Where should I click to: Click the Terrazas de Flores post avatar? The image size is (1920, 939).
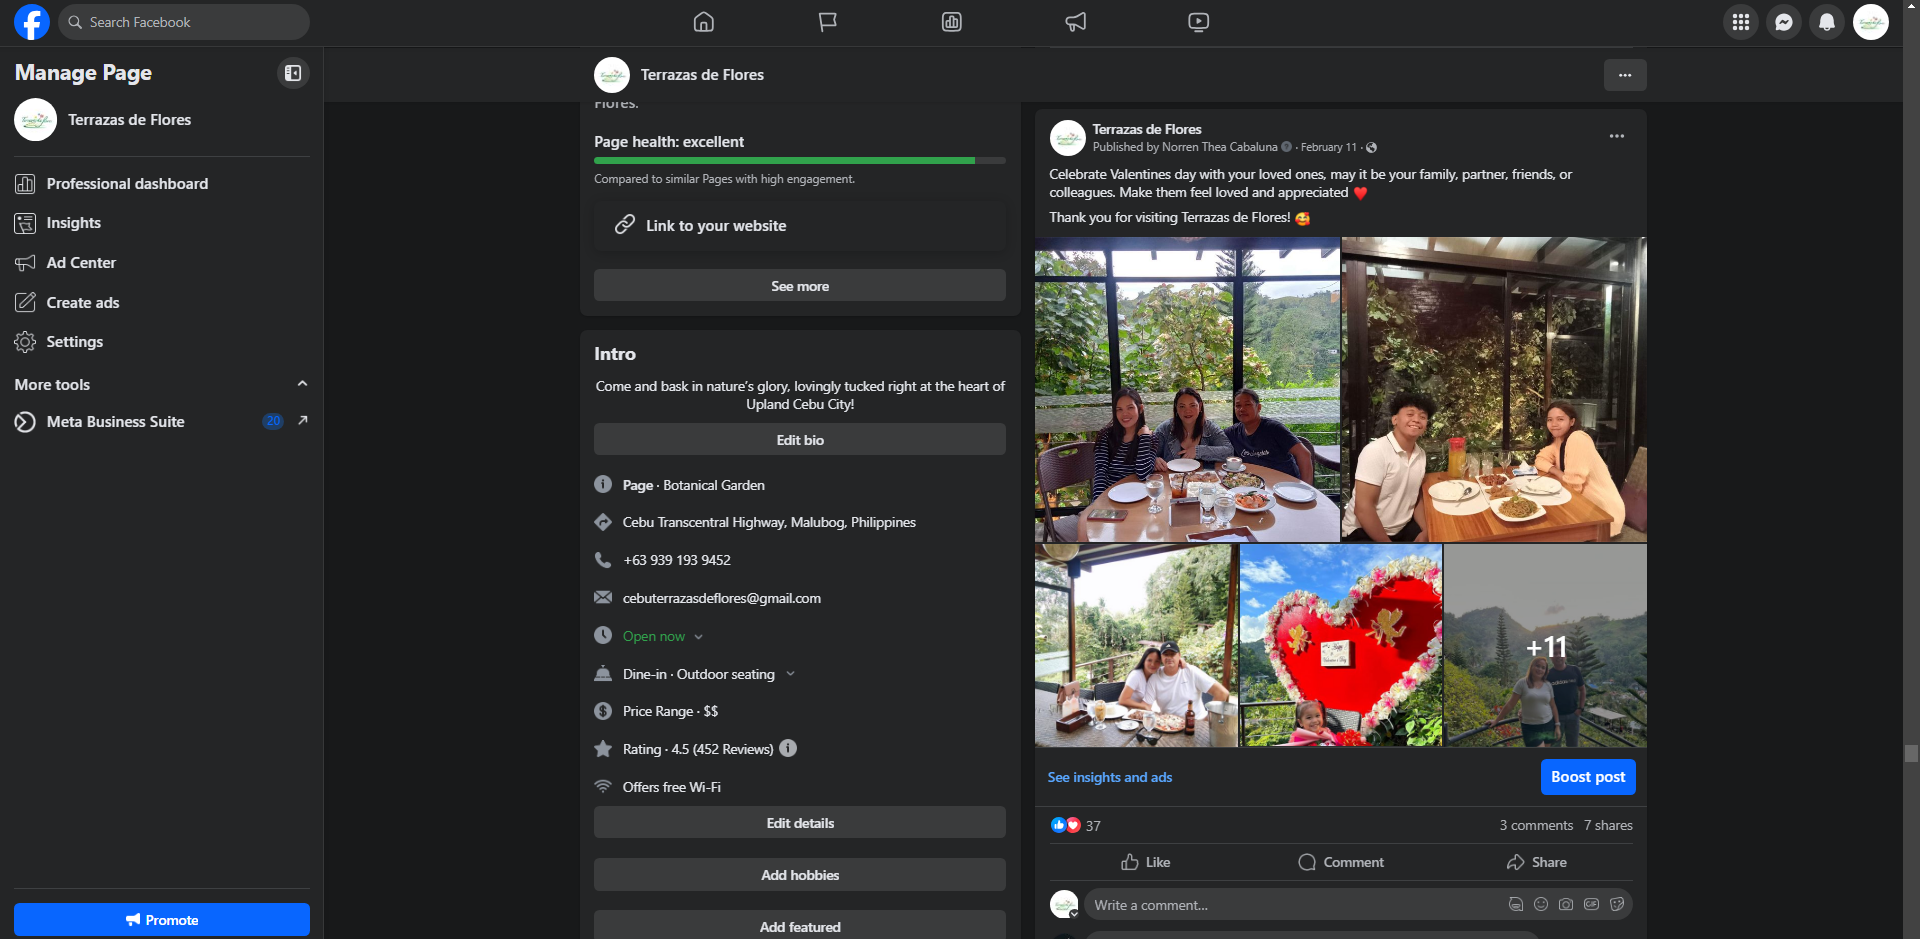(x=1068, y=138)
